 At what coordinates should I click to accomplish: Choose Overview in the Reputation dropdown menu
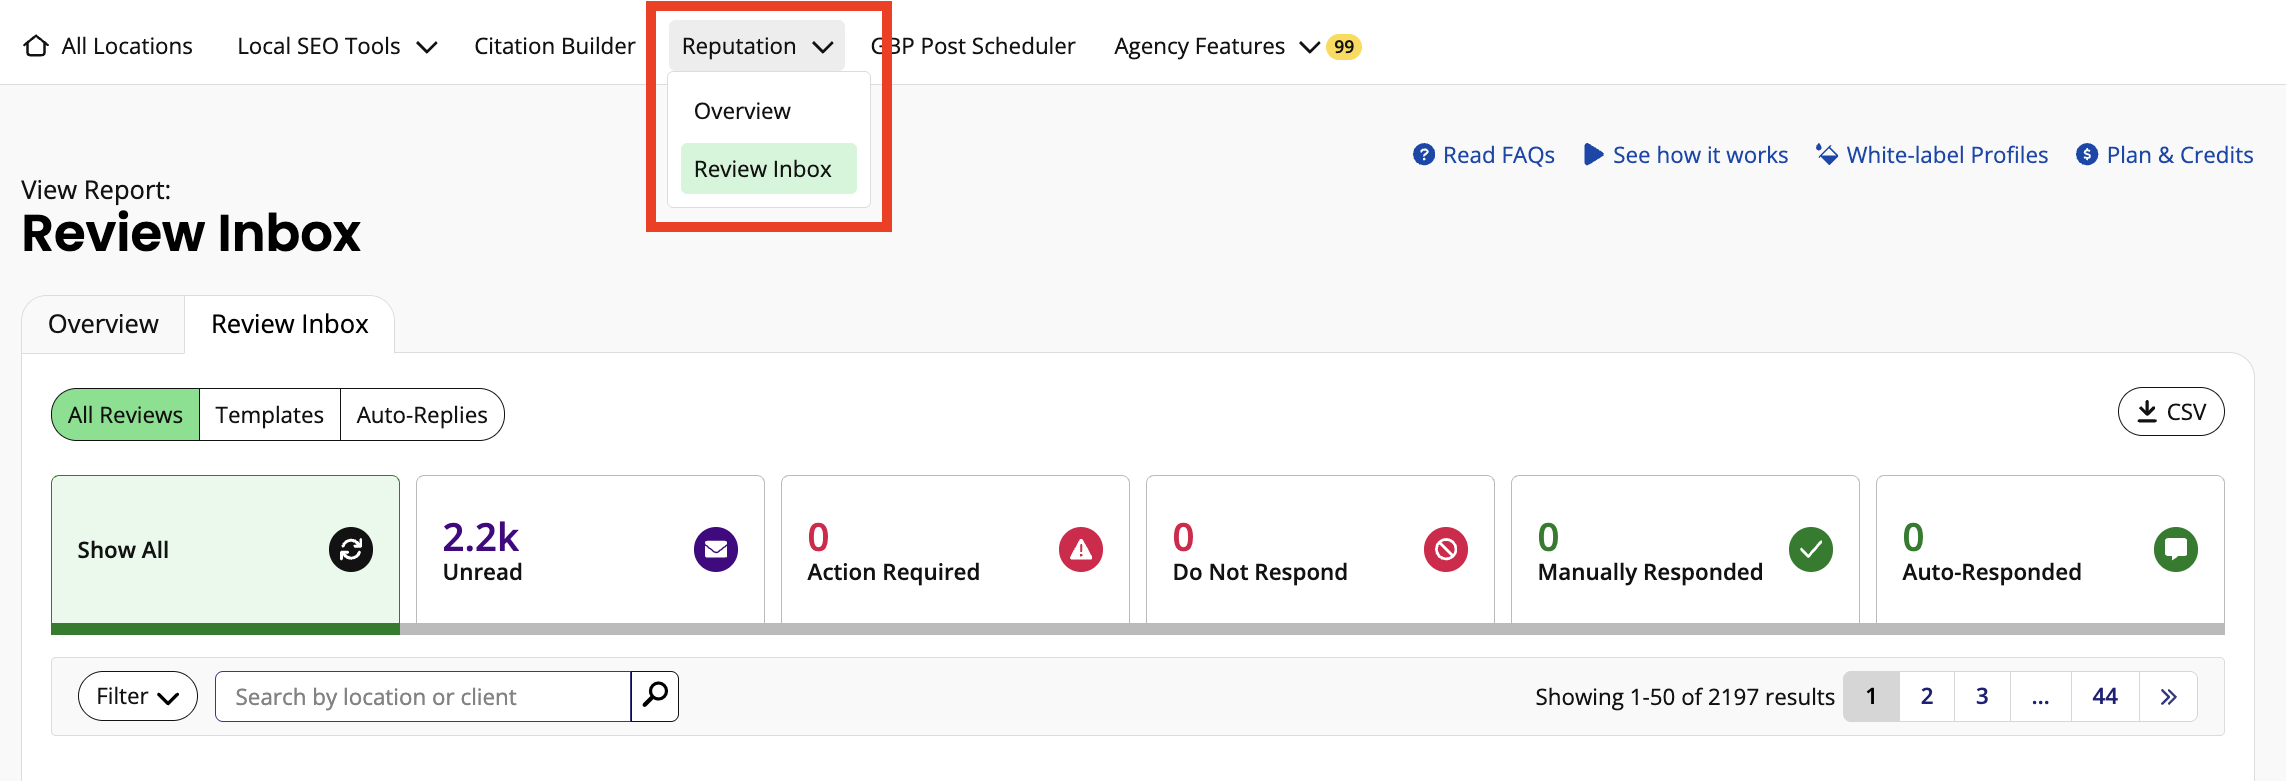[x=742, y=111]
